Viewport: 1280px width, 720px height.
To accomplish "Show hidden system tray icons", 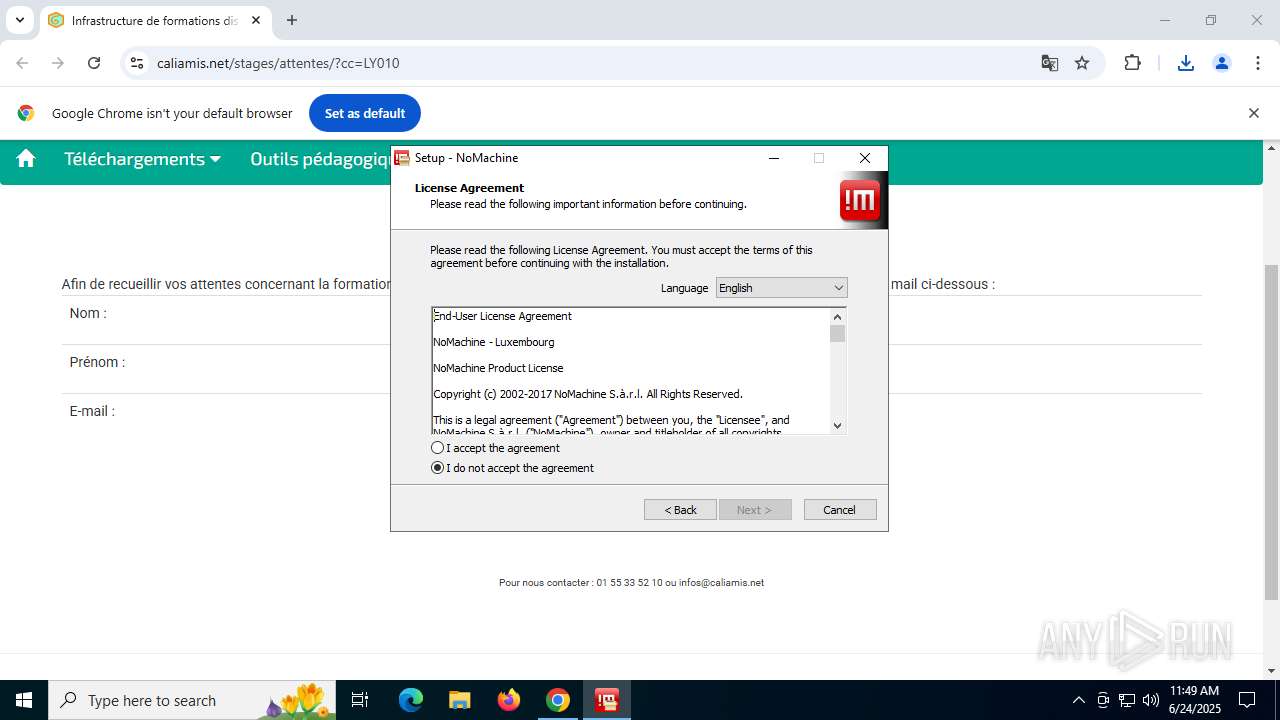I will [1078, 700].
